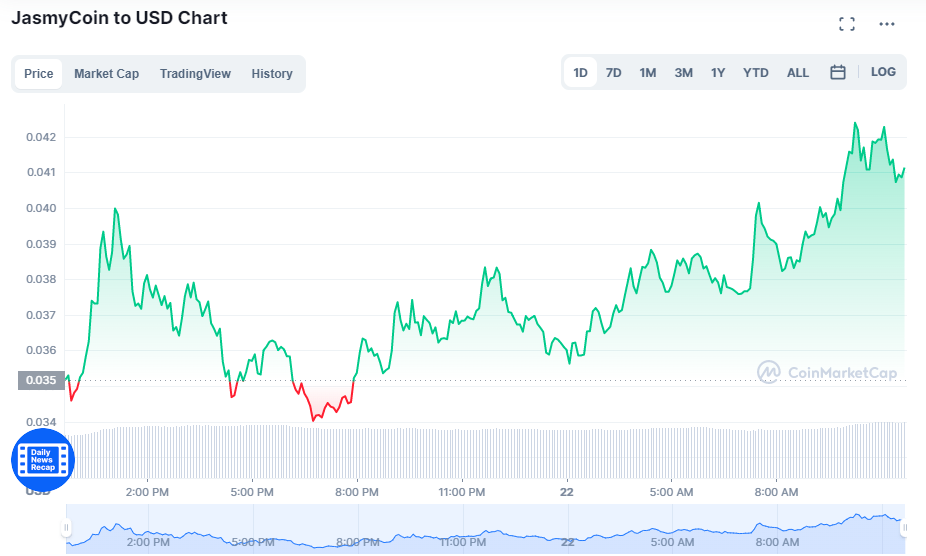
Task: Click the 0.039 y-axis label
Action: point(41,244)
